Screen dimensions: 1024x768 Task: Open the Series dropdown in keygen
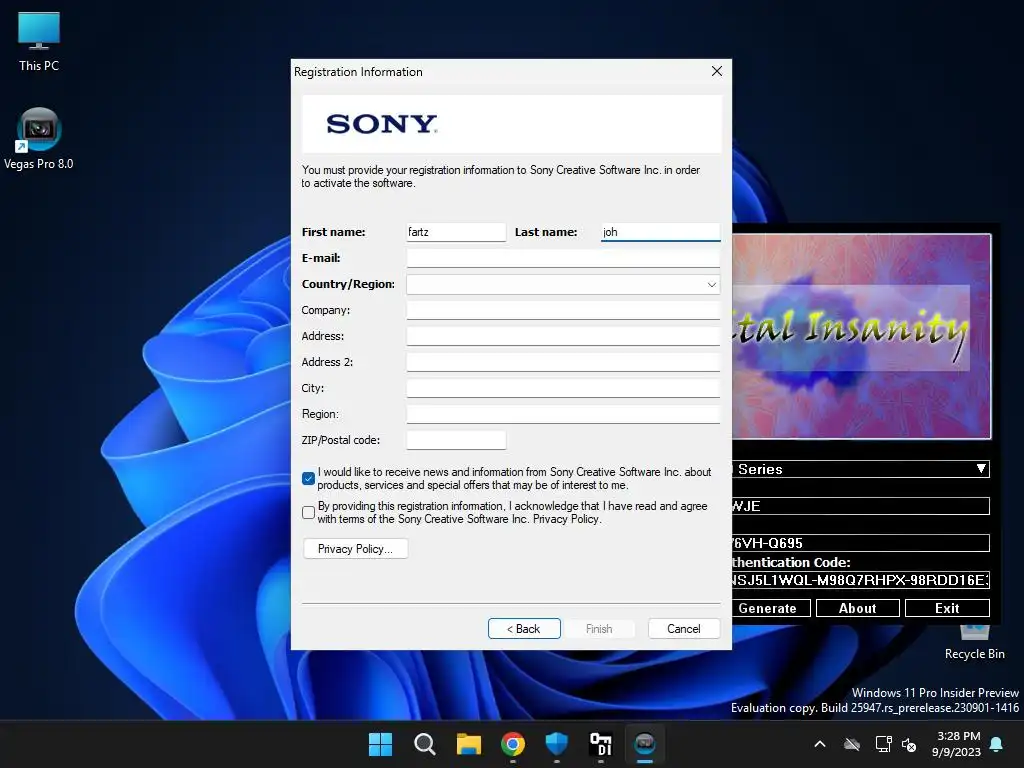pos(861,469)
